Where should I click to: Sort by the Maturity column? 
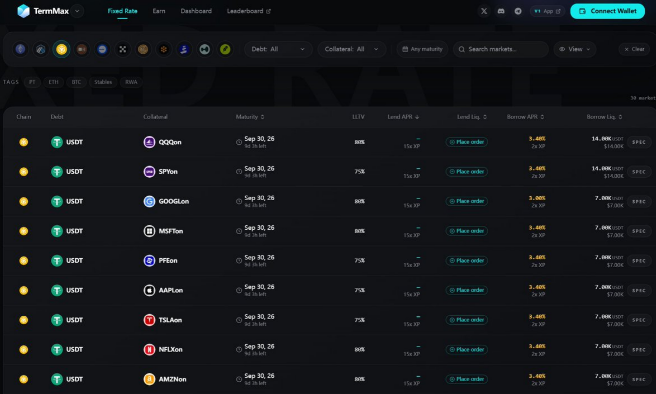click(250, 117)
